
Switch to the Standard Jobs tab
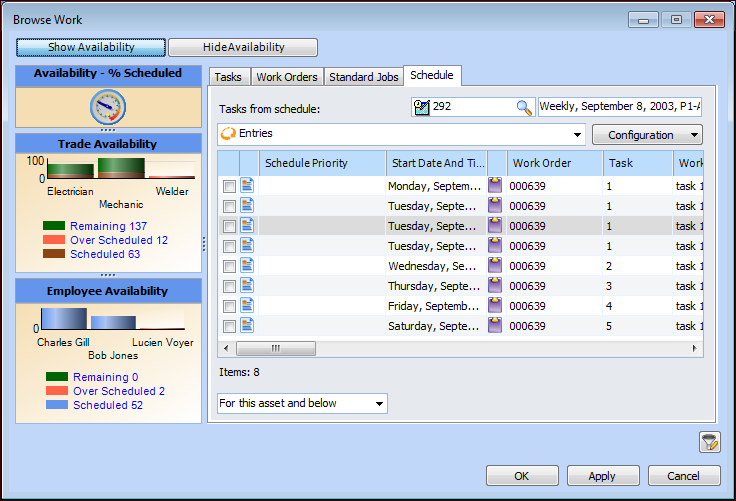point(363,77)
